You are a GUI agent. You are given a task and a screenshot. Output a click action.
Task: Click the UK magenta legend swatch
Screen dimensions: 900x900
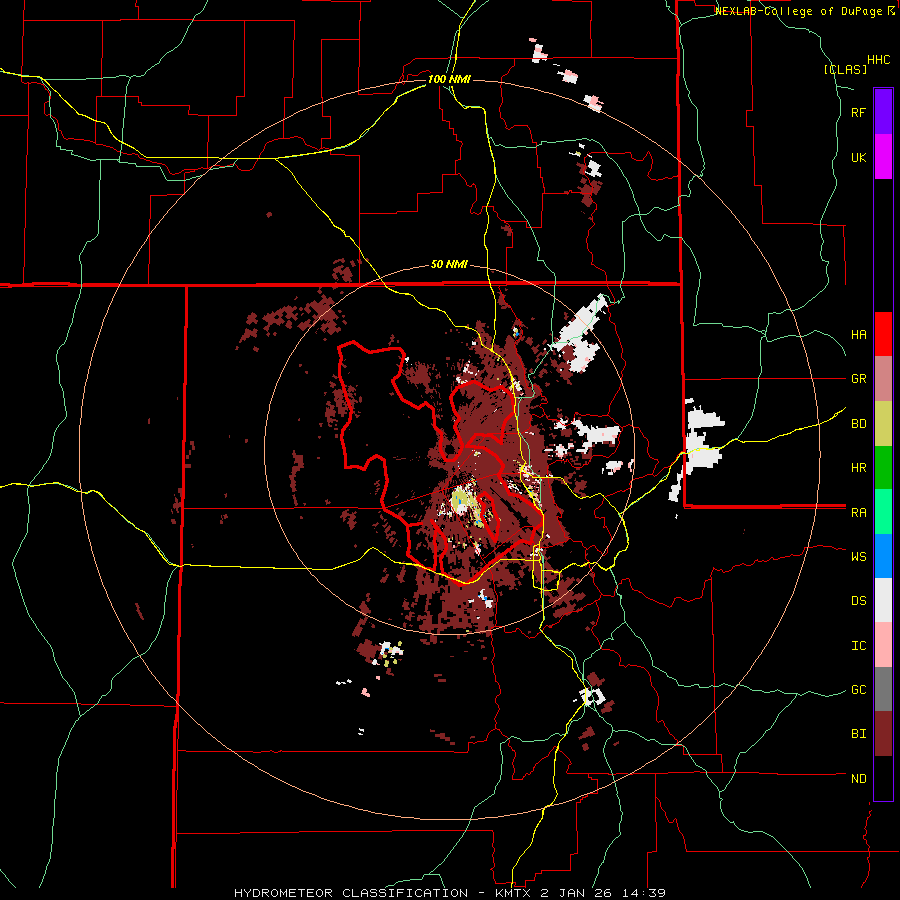click(883, 157)
